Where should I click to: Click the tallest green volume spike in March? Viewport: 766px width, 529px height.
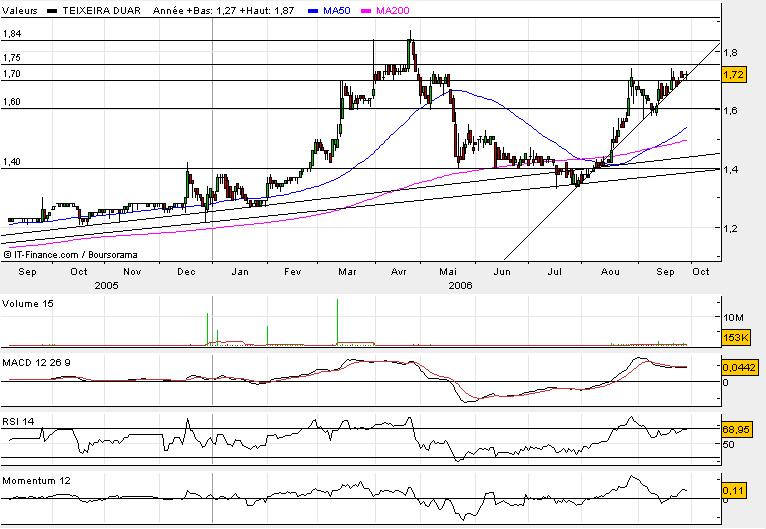tap(337, 321)
